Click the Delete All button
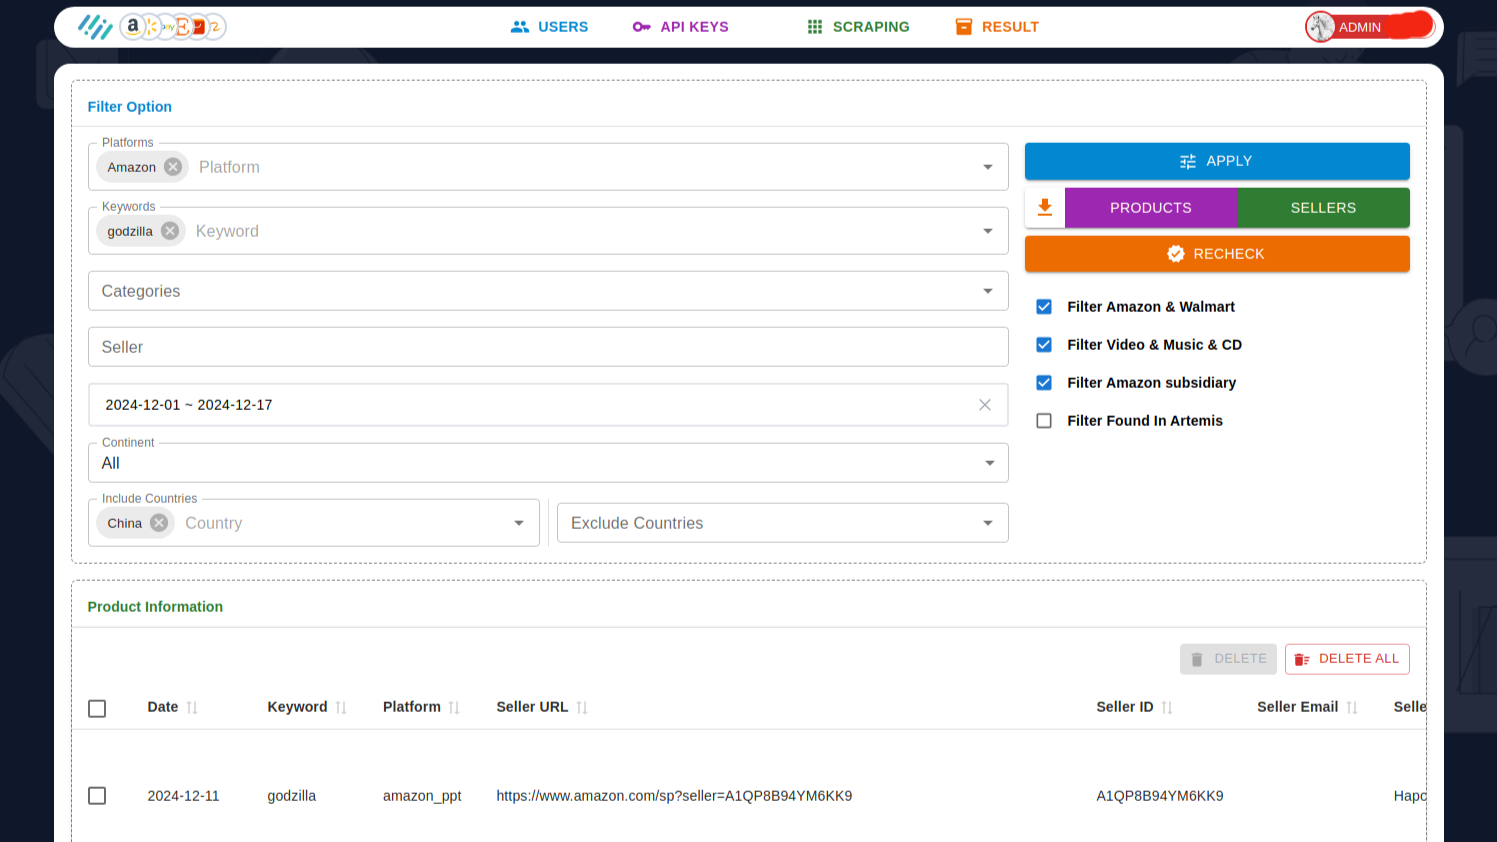 click(x=1347, y=659)
